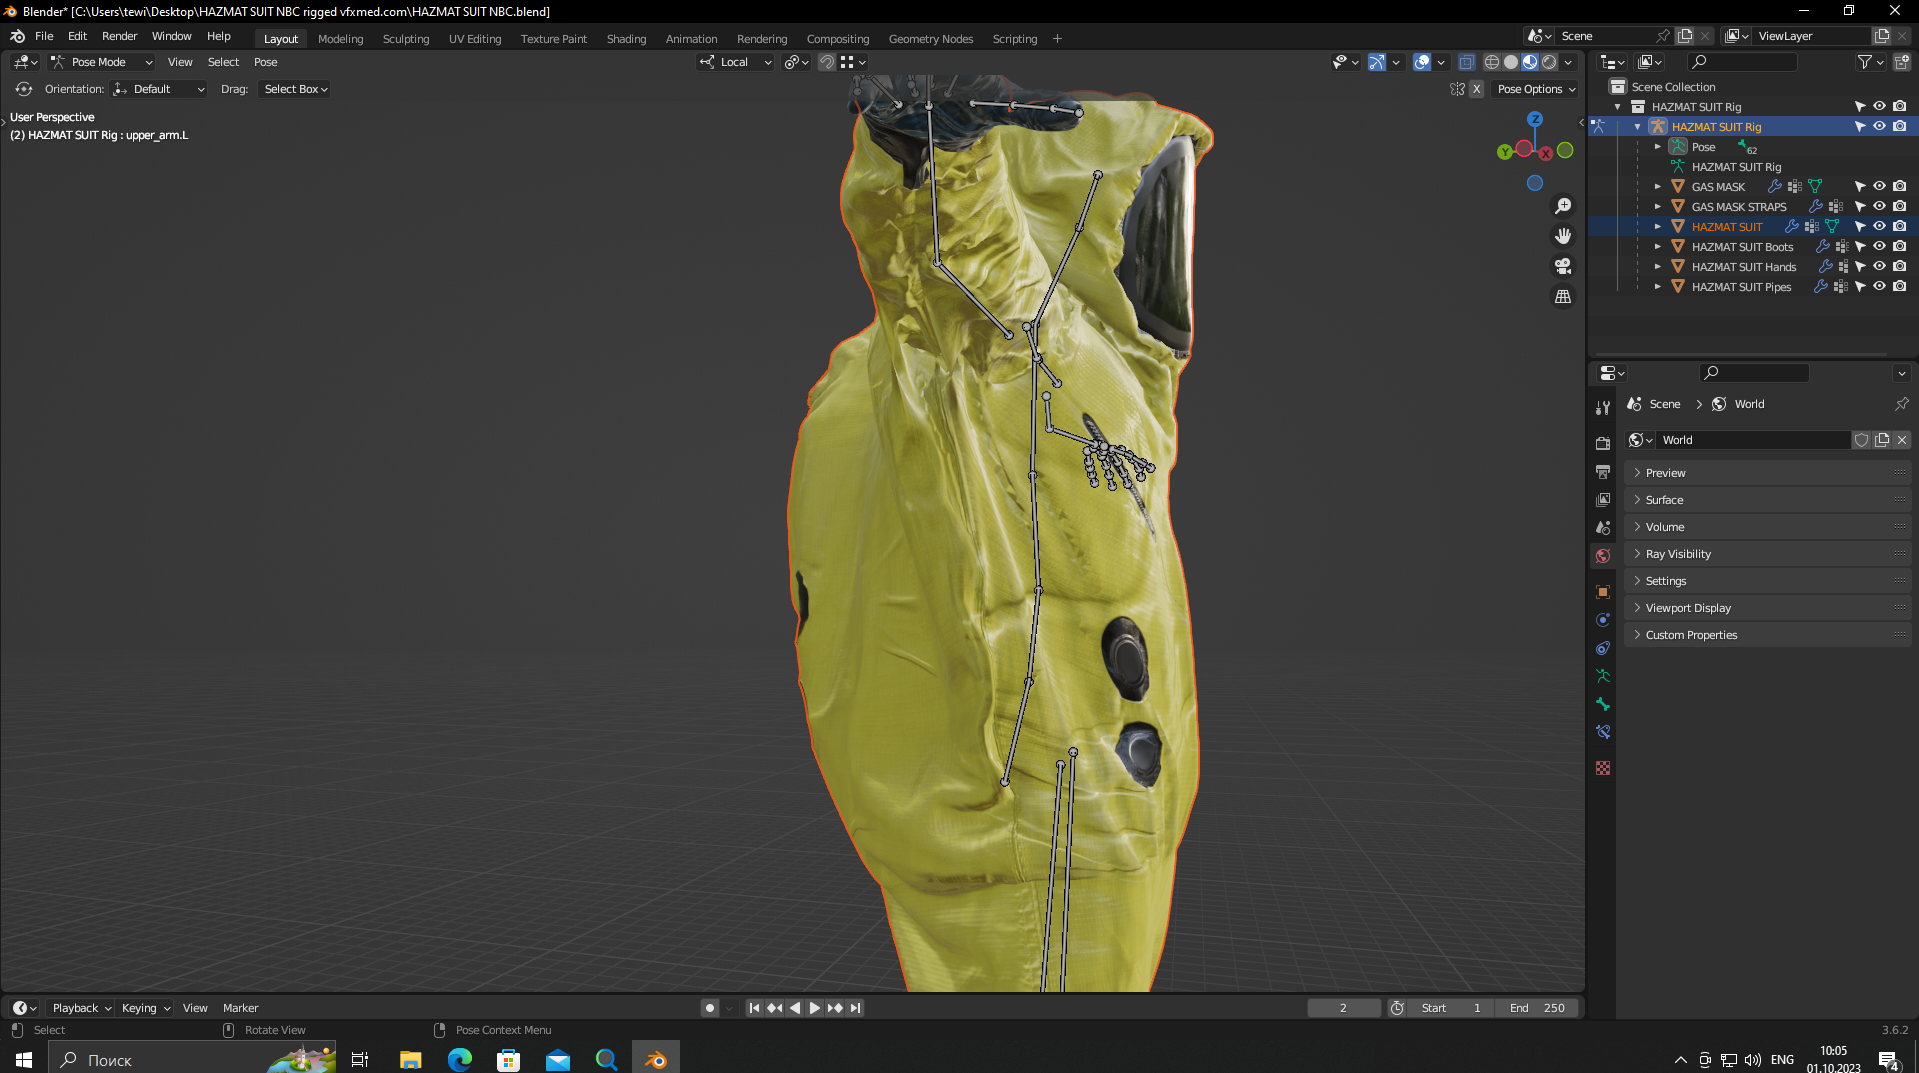The image size is (1919, 1073).
Task: Open the Pose menu in viewport header
Action: click(265, 62)
